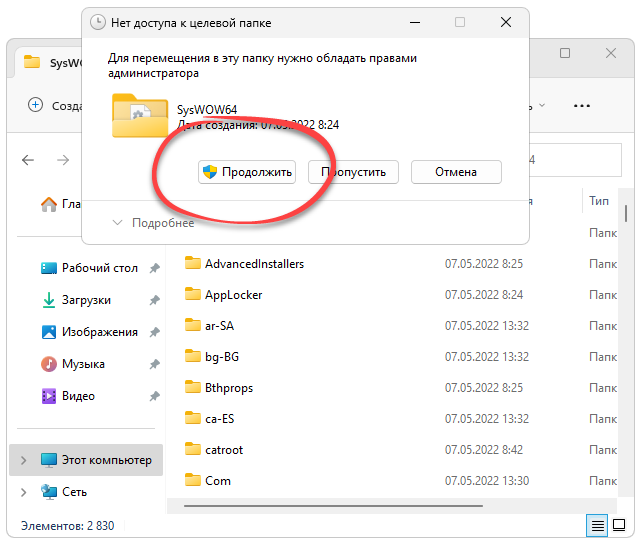This screenshot has height=543, width=640.
Task: Click the Explorer back arrow
Action: click(x=28, y=160)
